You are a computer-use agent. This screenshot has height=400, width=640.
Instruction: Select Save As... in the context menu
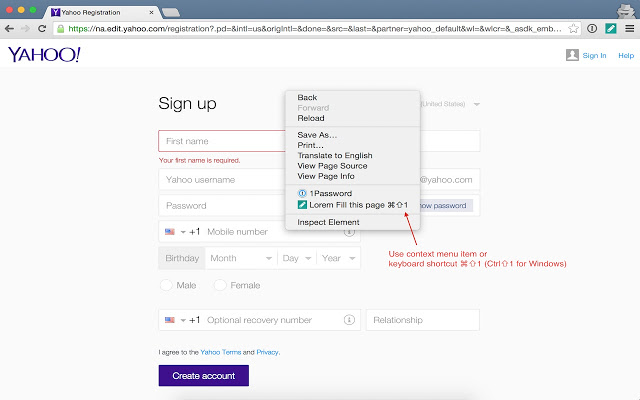352,135
